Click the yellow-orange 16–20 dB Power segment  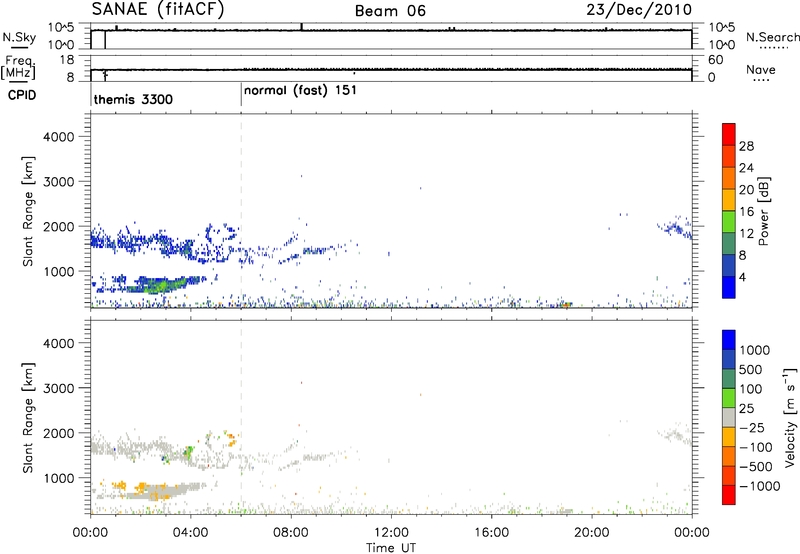729,200
